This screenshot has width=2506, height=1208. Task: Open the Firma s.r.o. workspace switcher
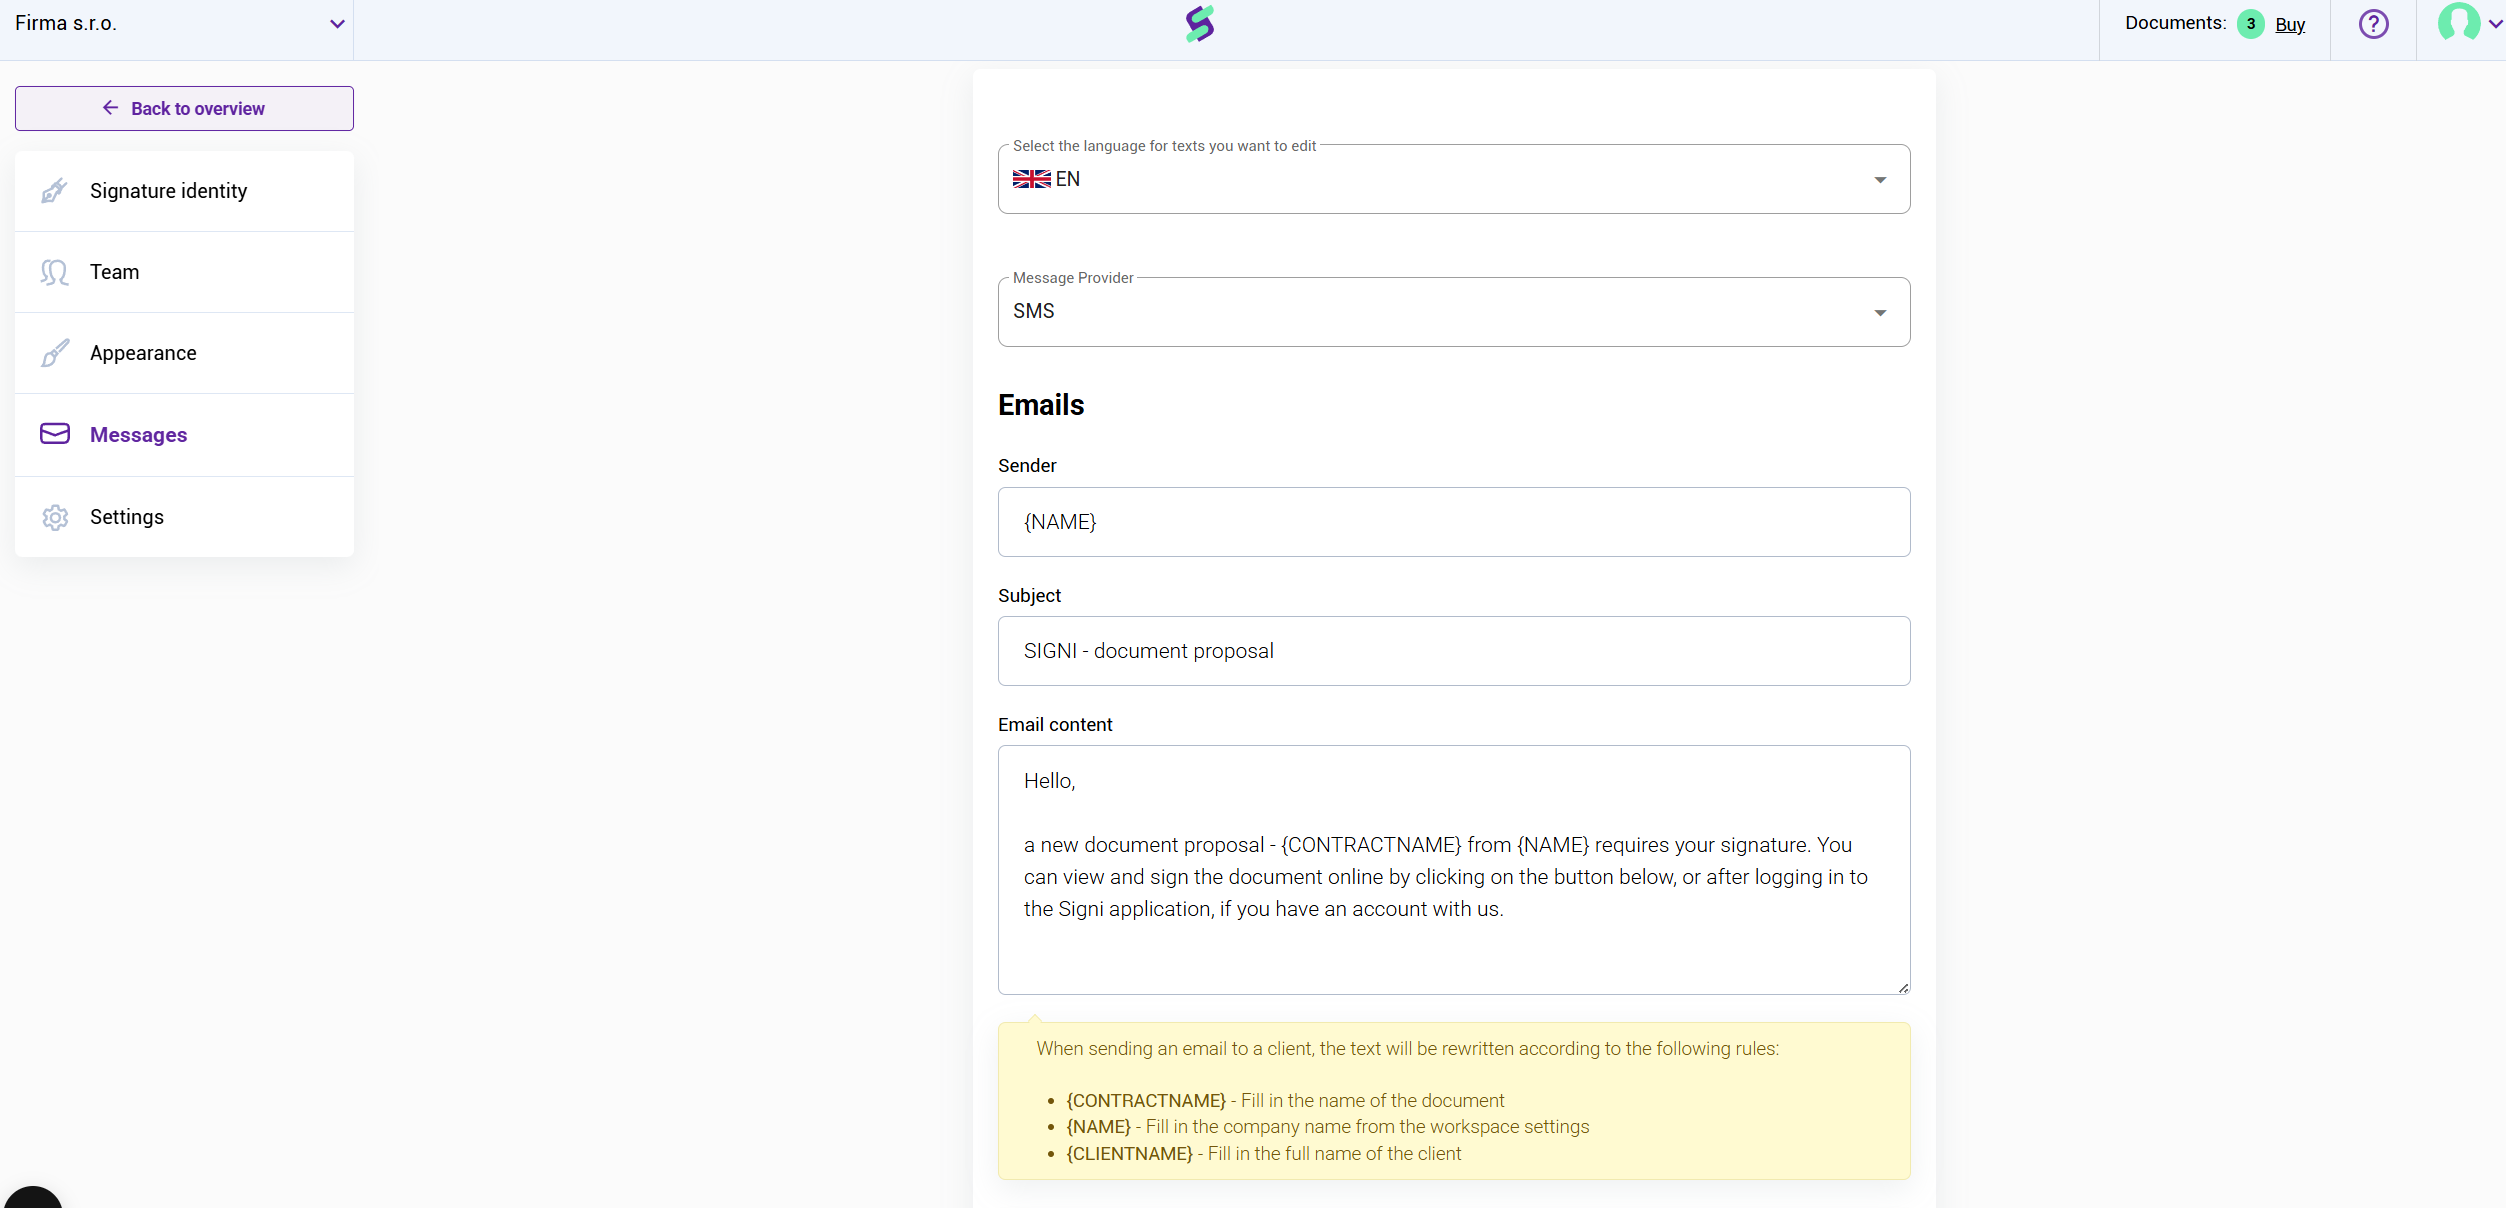tap(178, 24)
